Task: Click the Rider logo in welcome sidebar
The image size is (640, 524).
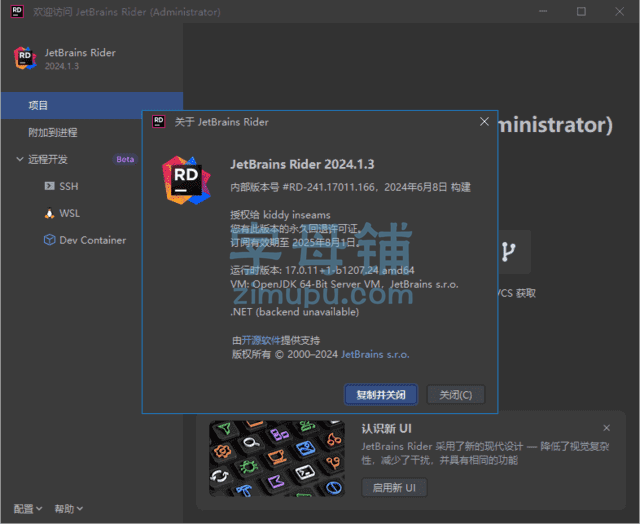Action: tap(25, 58)
